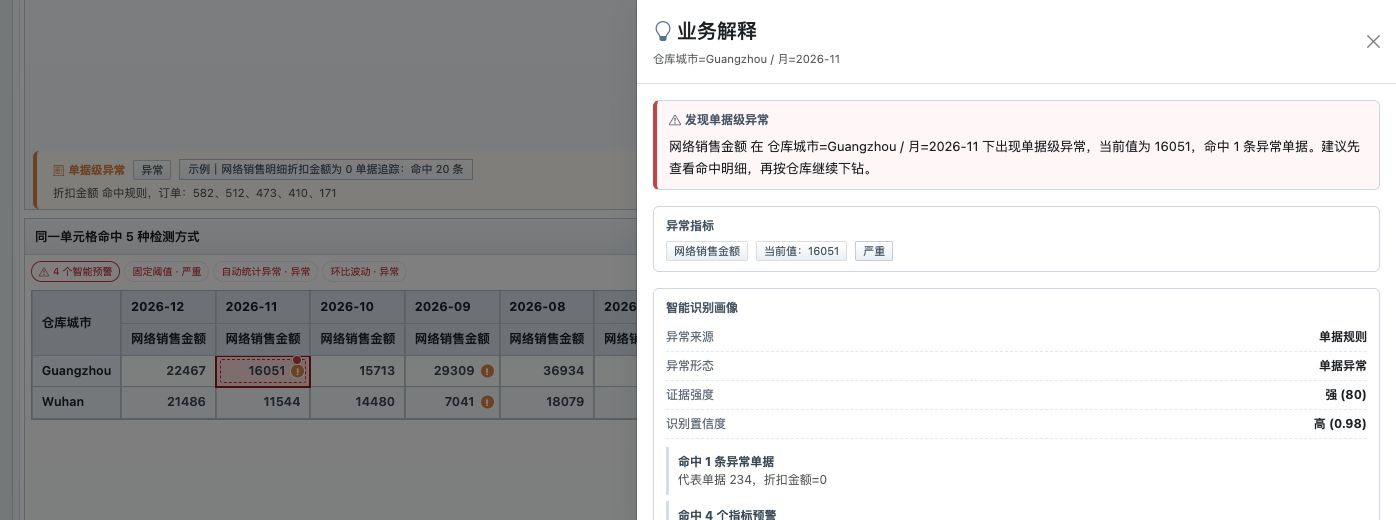
Task: Click the orange alert icon in Guangzhou 2026-11 cell
Action: tap(297, 371)
